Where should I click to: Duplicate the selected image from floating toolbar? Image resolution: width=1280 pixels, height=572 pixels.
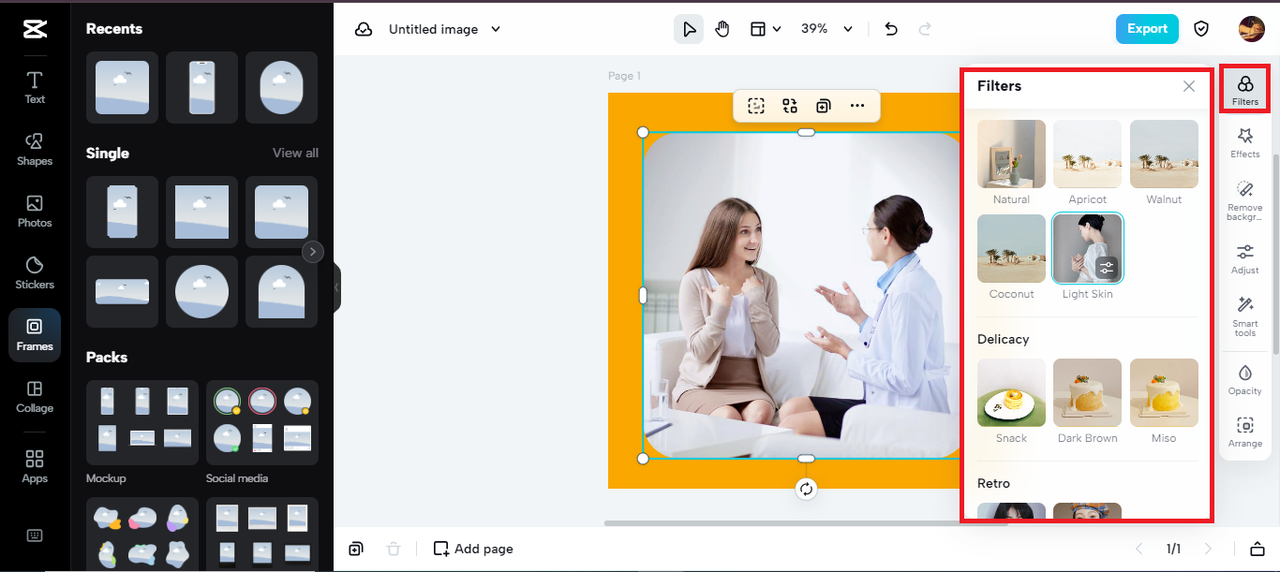click(x=823, y=106)
